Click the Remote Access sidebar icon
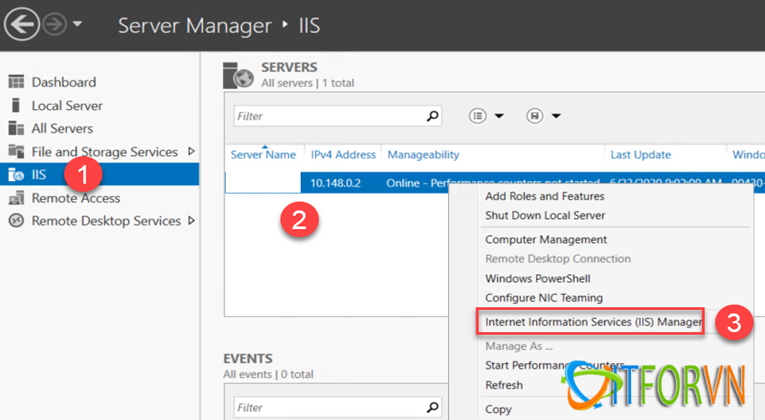Screen dimensions: 765x420 15,198
